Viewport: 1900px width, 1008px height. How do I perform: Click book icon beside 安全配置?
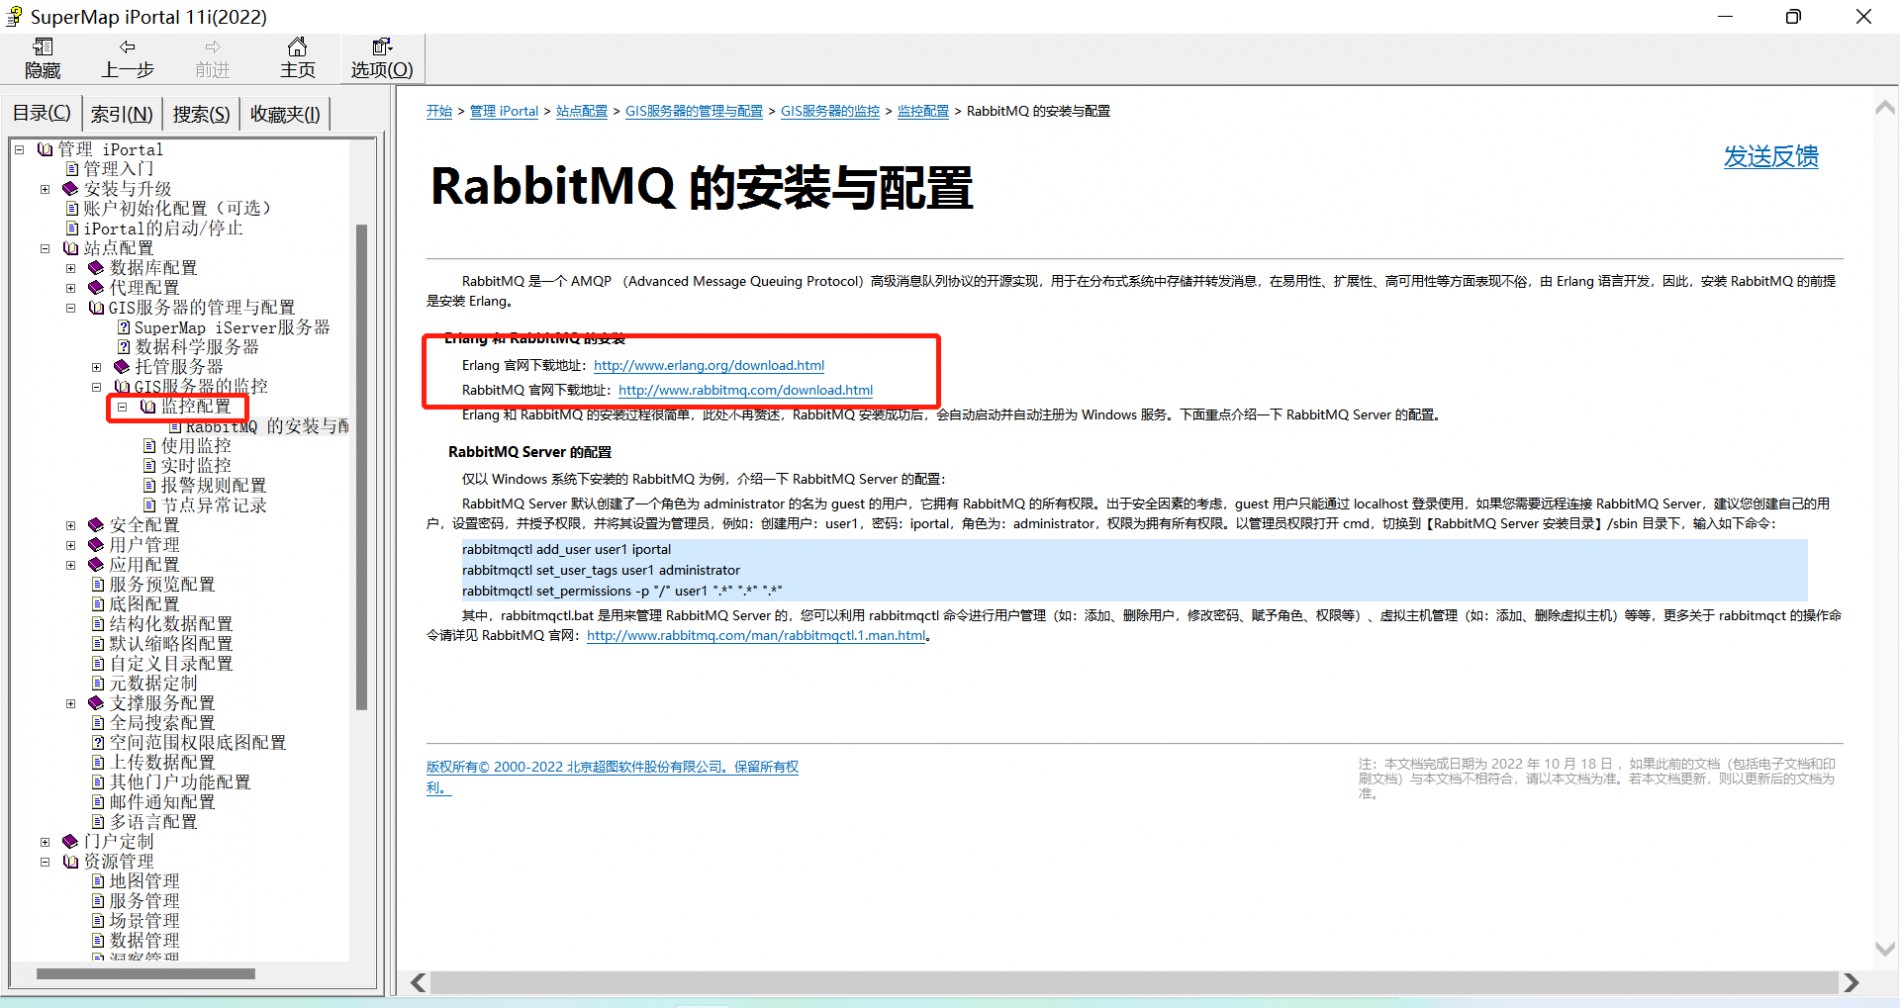coord(96,525)
